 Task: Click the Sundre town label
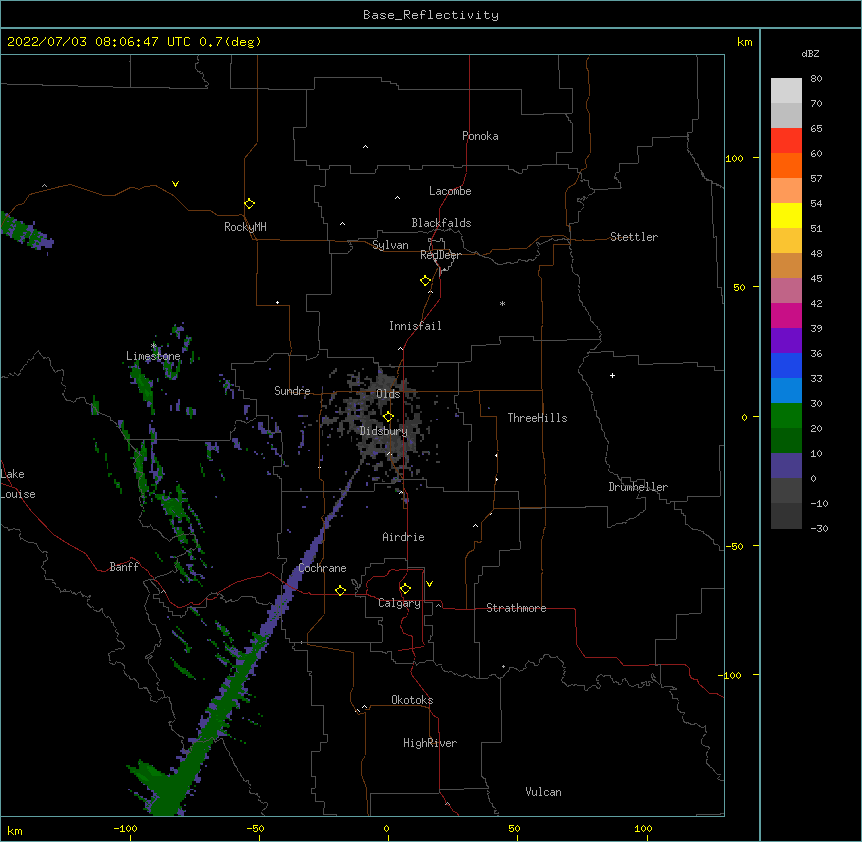[292, 391]
